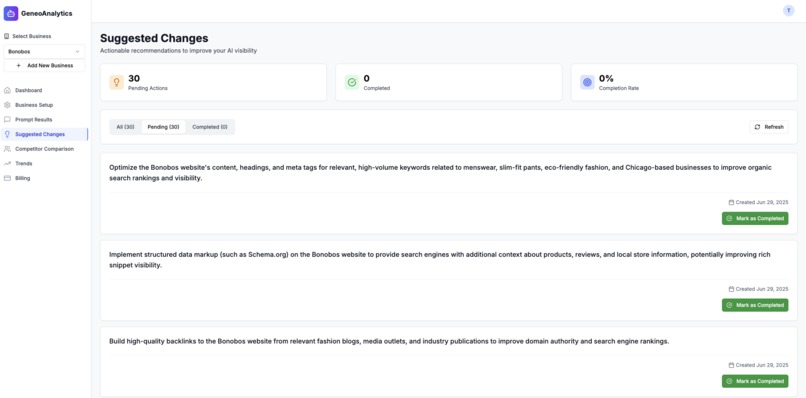The image size is (806, 398).
Task: Click the GeneoAnalytics brand name
Action: point(47,13)
